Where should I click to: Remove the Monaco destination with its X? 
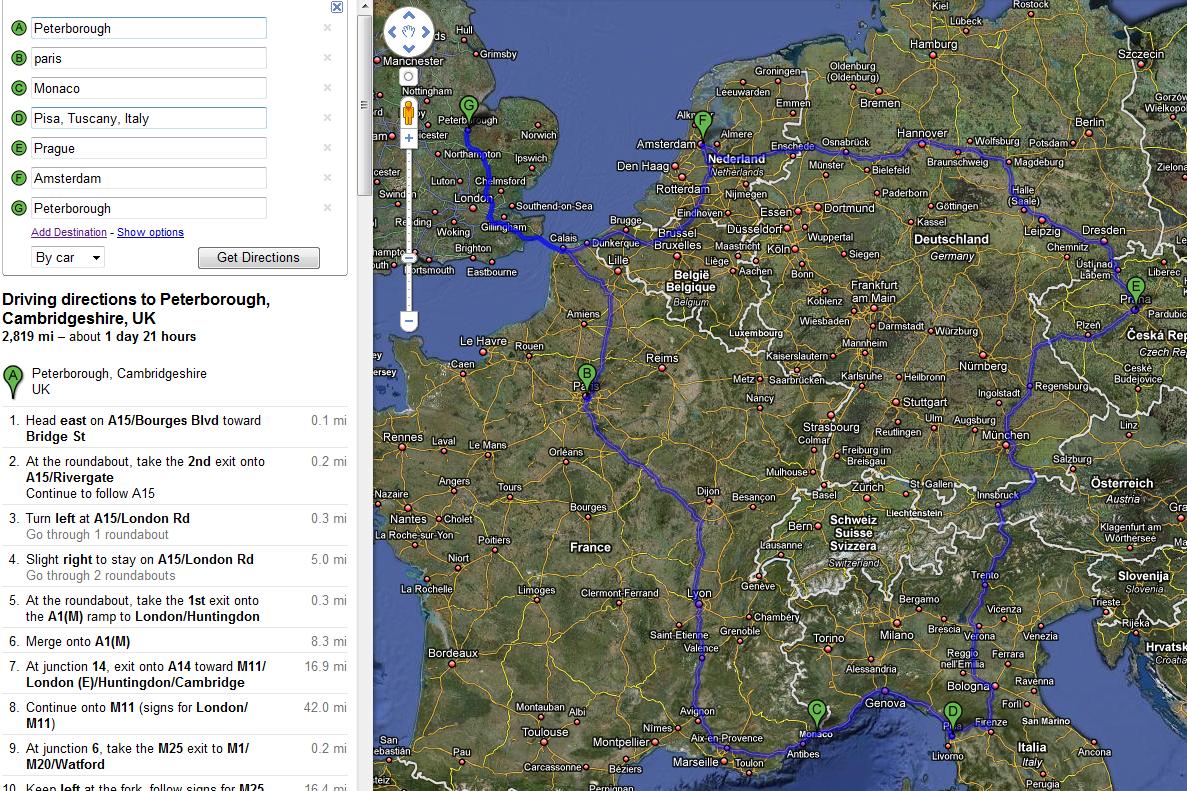point(327,88)
